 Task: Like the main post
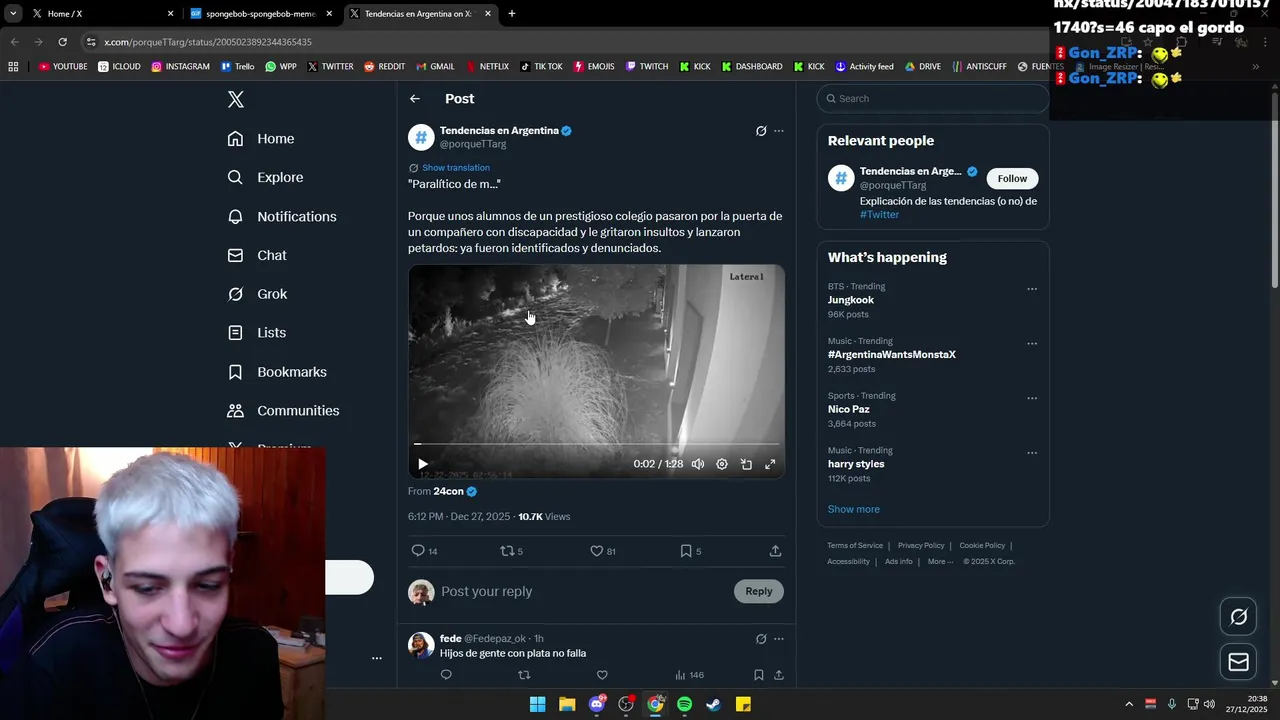[x=597, y=551]
